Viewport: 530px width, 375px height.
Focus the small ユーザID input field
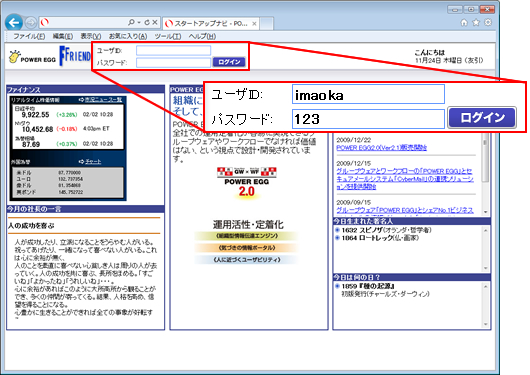(x=173, y=51)
